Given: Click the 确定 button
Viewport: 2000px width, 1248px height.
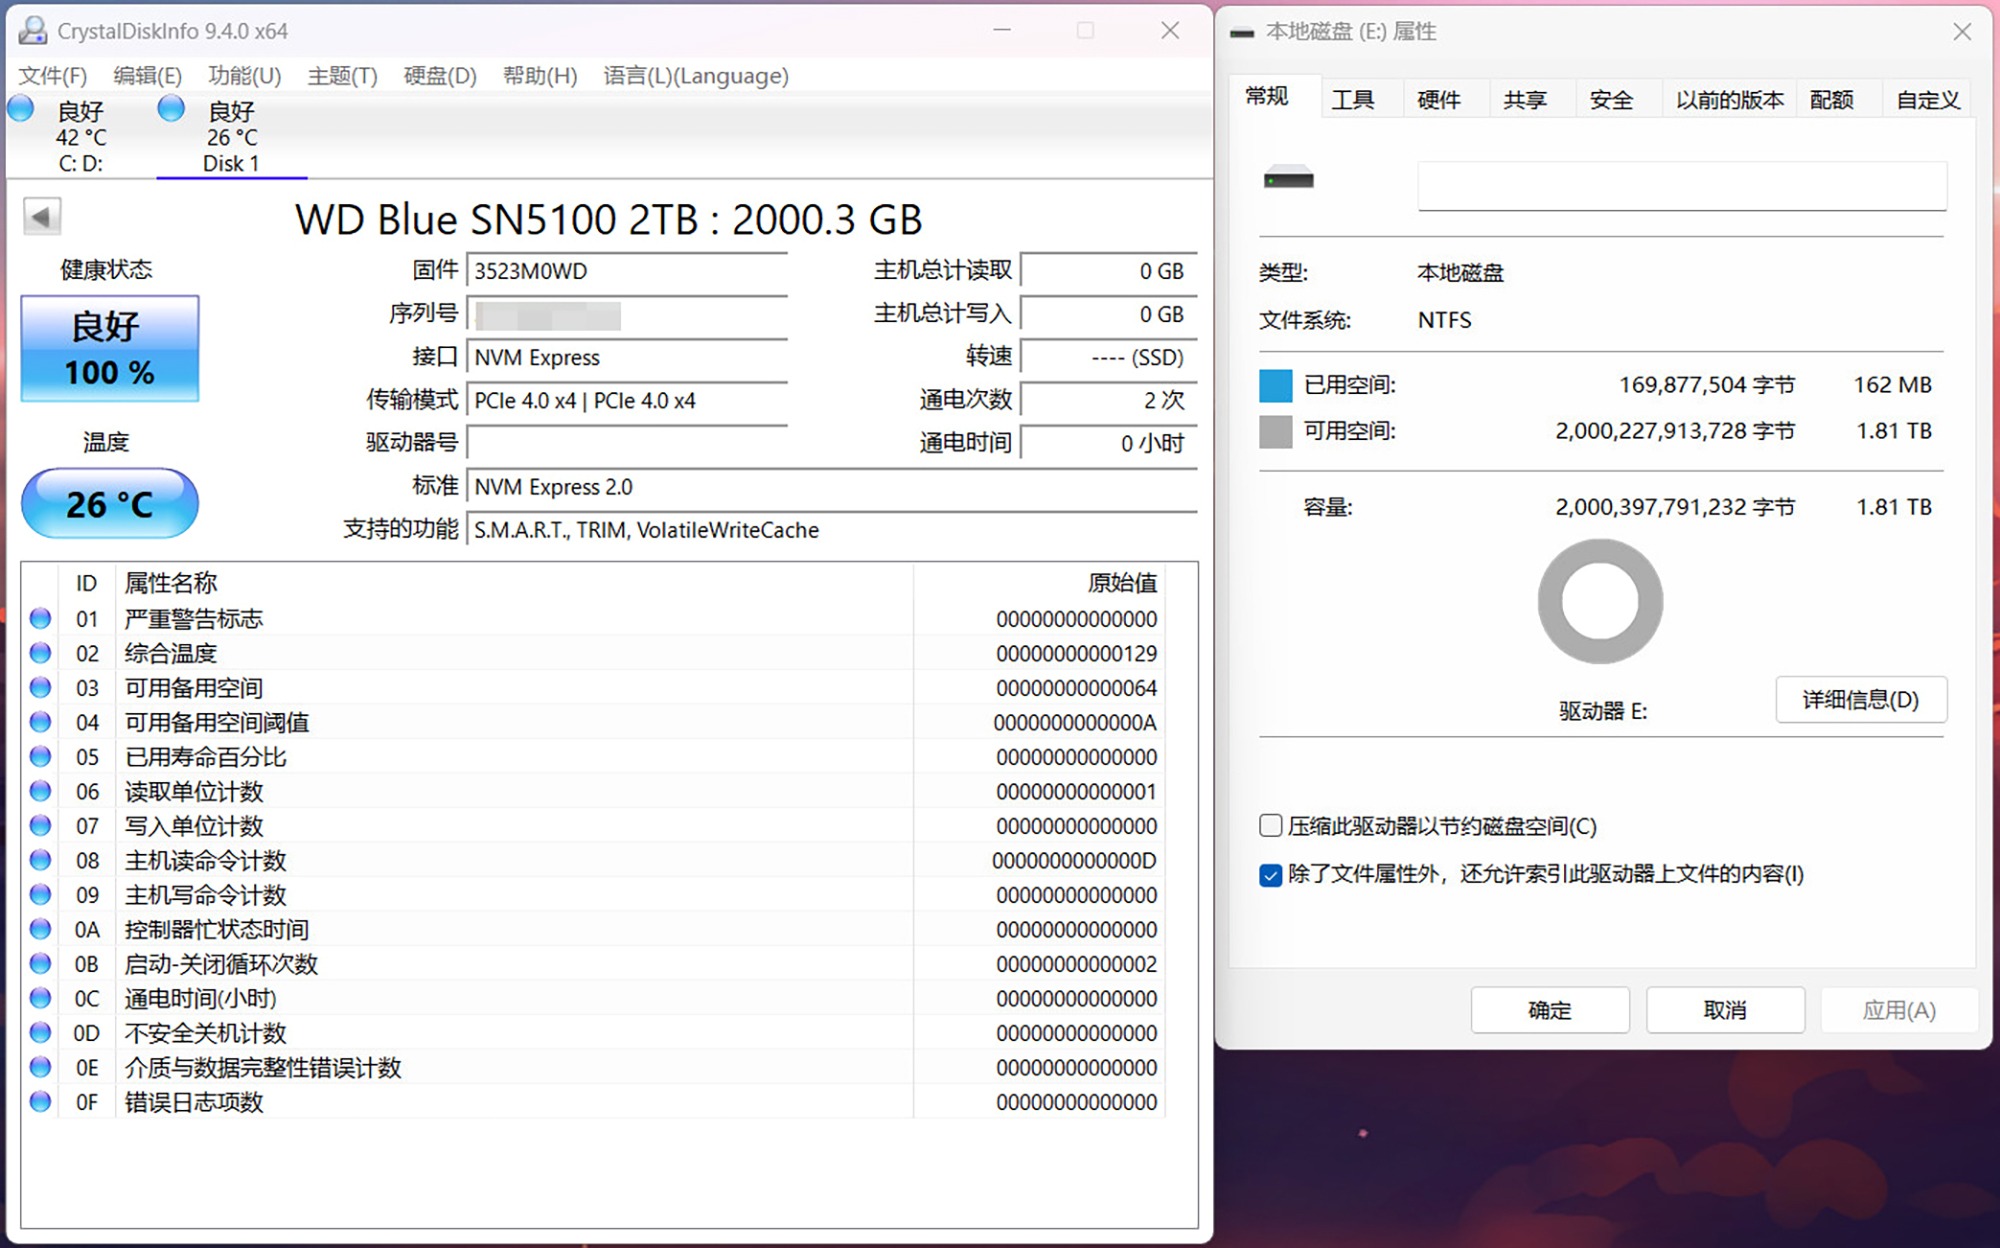Looking at the screenshot, I should [x=1549, y=1010].
